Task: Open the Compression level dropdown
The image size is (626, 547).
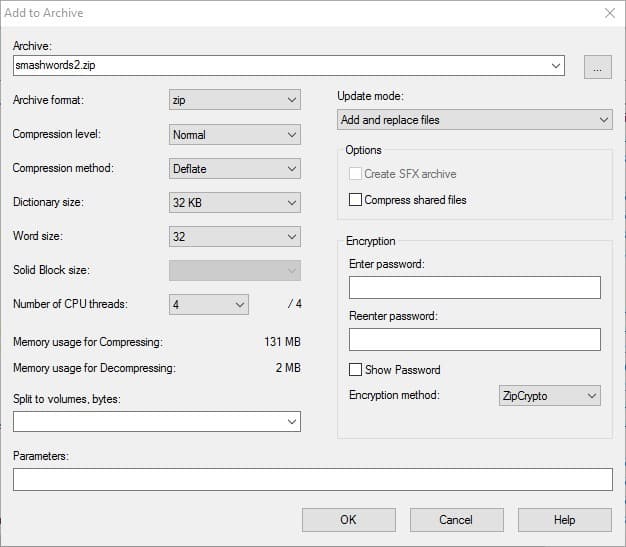Action: click(235, 135)
